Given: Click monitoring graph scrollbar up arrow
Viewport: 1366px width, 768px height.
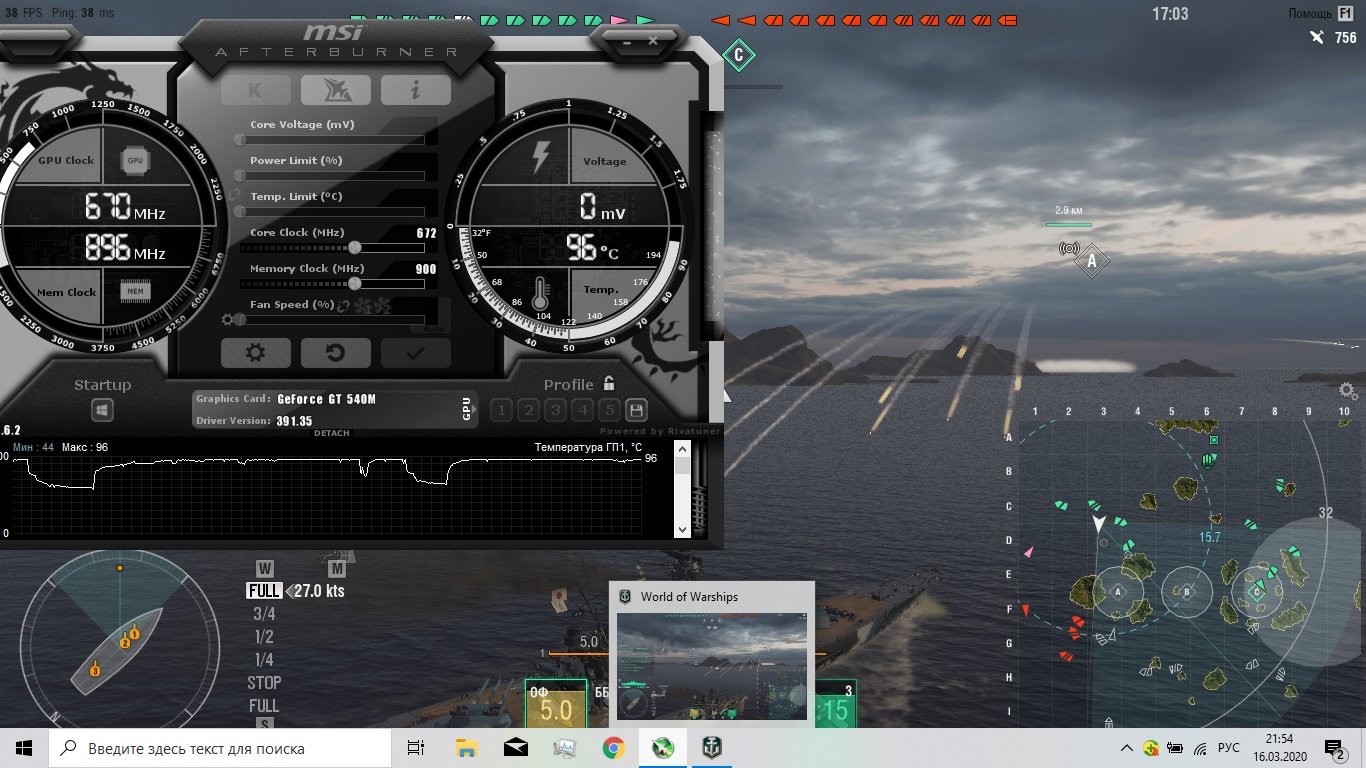Looking at the screenshot, I should tap(682, 450).
